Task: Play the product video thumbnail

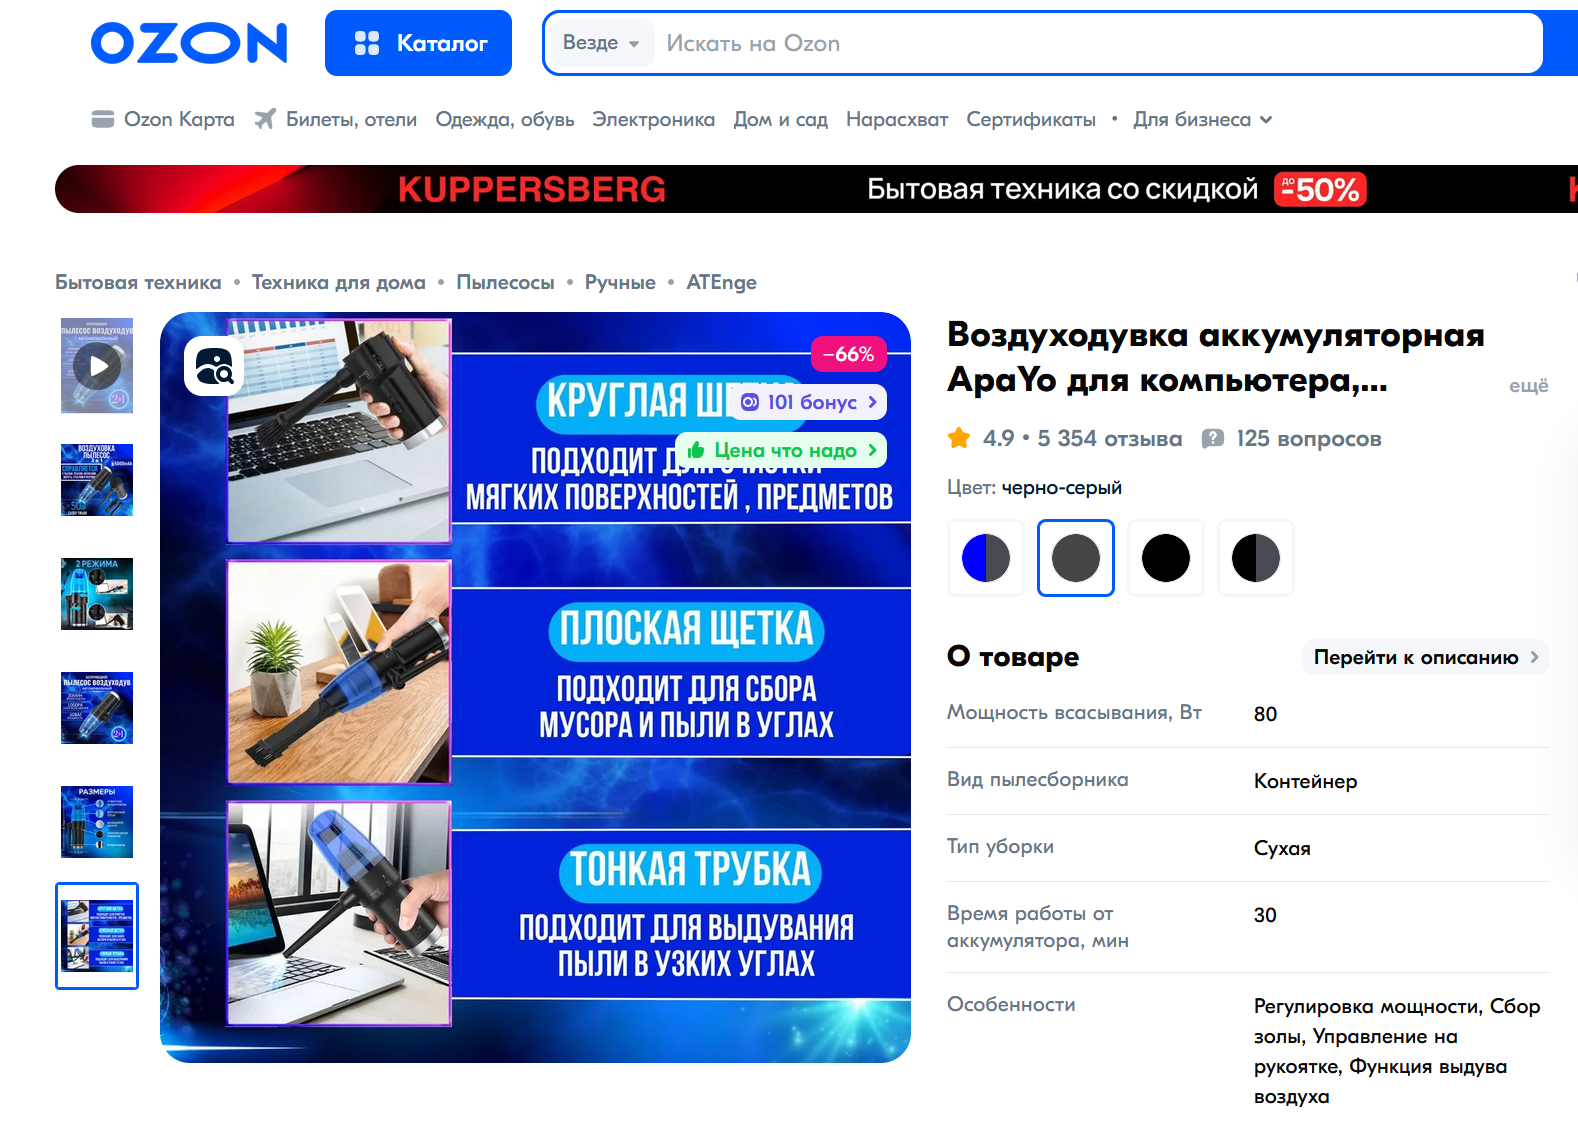Action: click(x=97, y=366)
